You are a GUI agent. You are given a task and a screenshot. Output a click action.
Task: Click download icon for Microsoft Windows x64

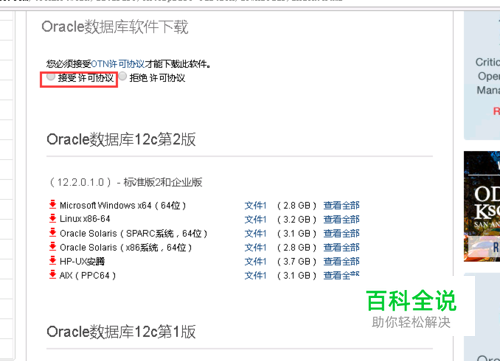point(52,204)
